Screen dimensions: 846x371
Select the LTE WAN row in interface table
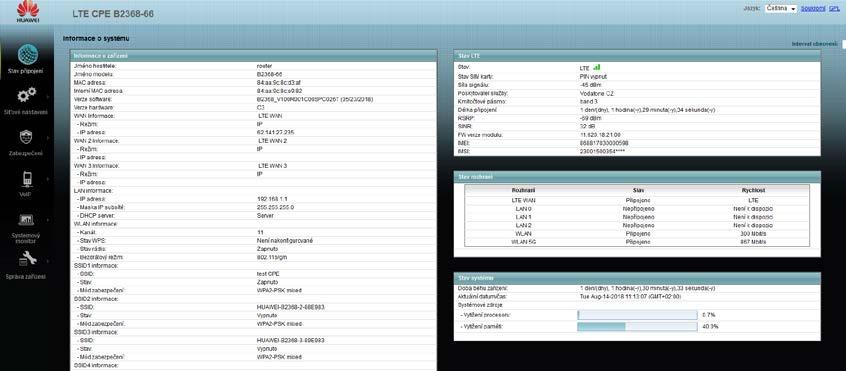coord(637,200)
